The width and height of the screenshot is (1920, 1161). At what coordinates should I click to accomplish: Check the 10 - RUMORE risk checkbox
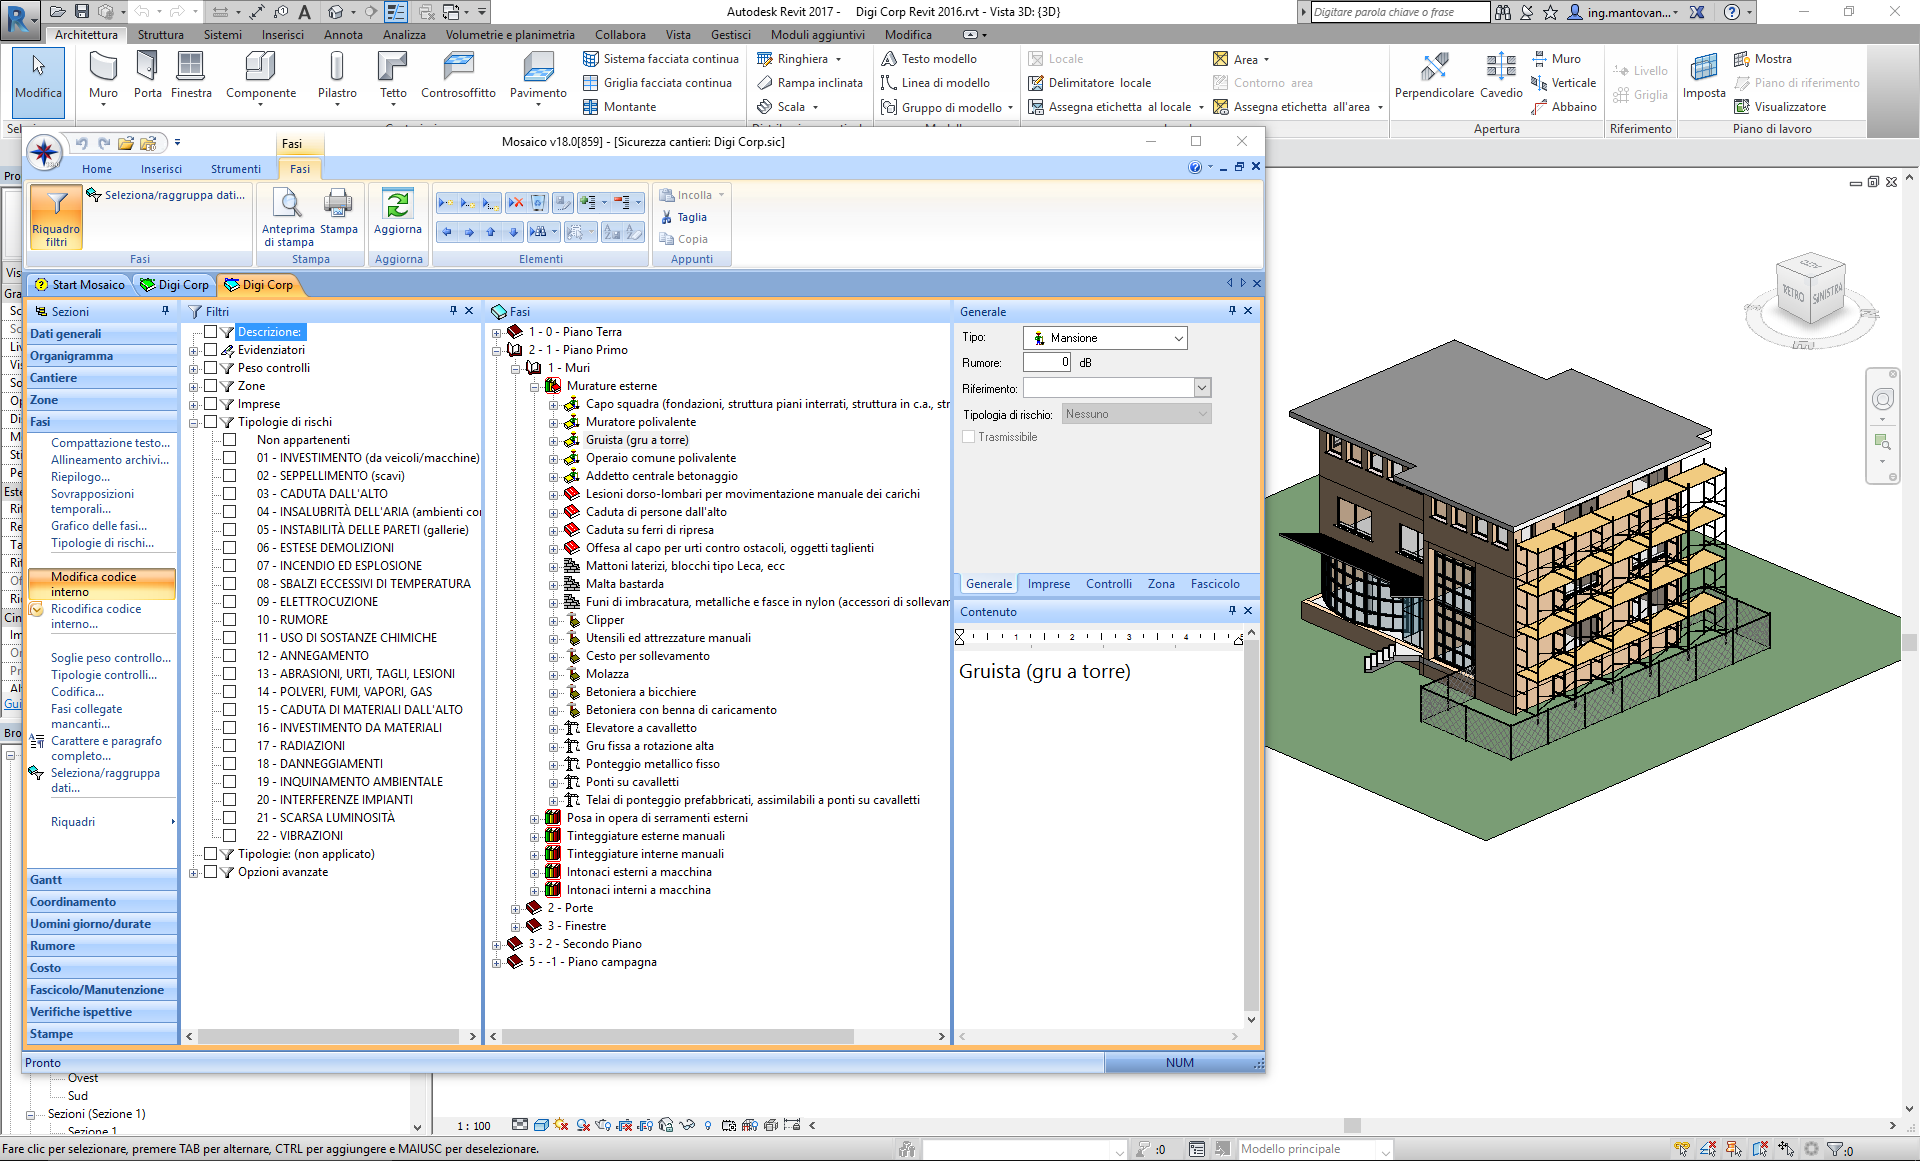(230, 620)
